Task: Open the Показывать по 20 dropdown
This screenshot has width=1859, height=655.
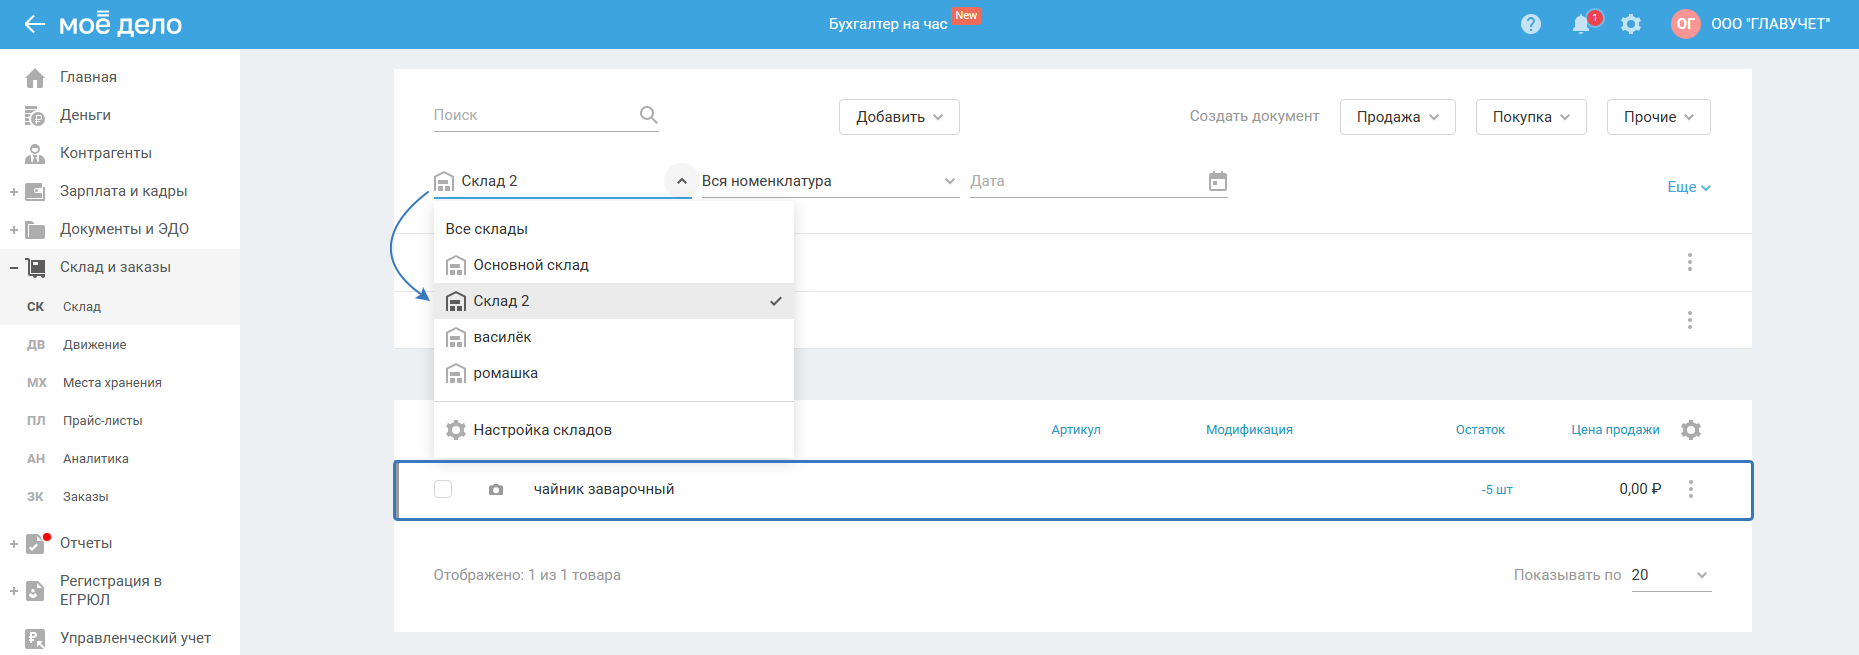Action: tap(1671, 575)
